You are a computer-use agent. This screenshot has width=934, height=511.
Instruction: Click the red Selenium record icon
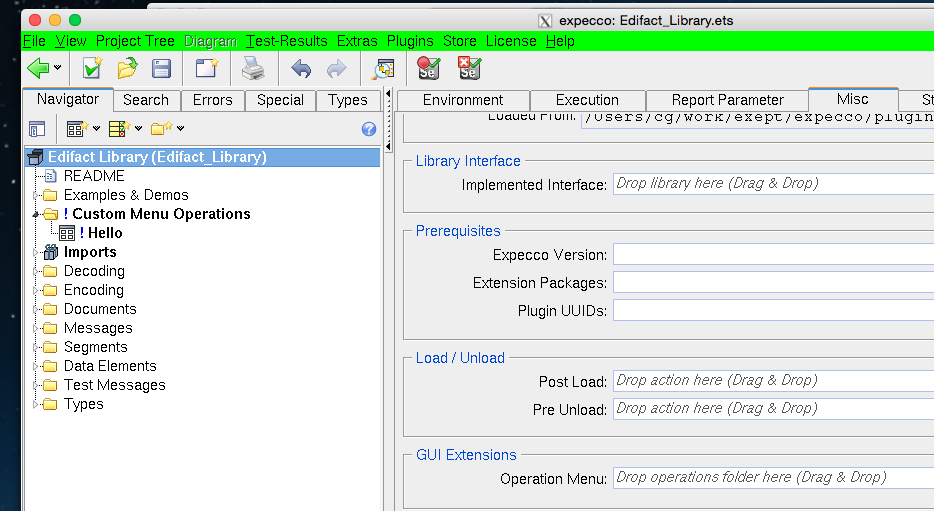point(428,68)
